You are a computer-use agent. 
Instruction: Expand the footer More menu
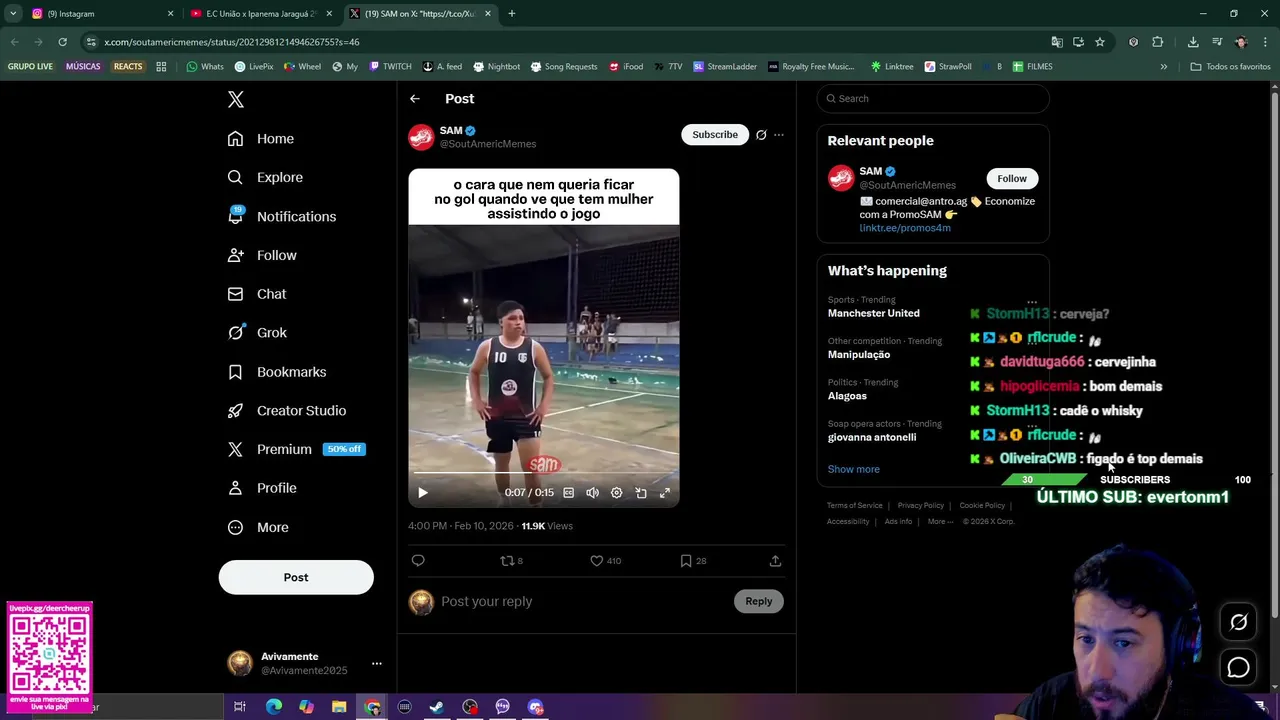(x=941, y=522)
